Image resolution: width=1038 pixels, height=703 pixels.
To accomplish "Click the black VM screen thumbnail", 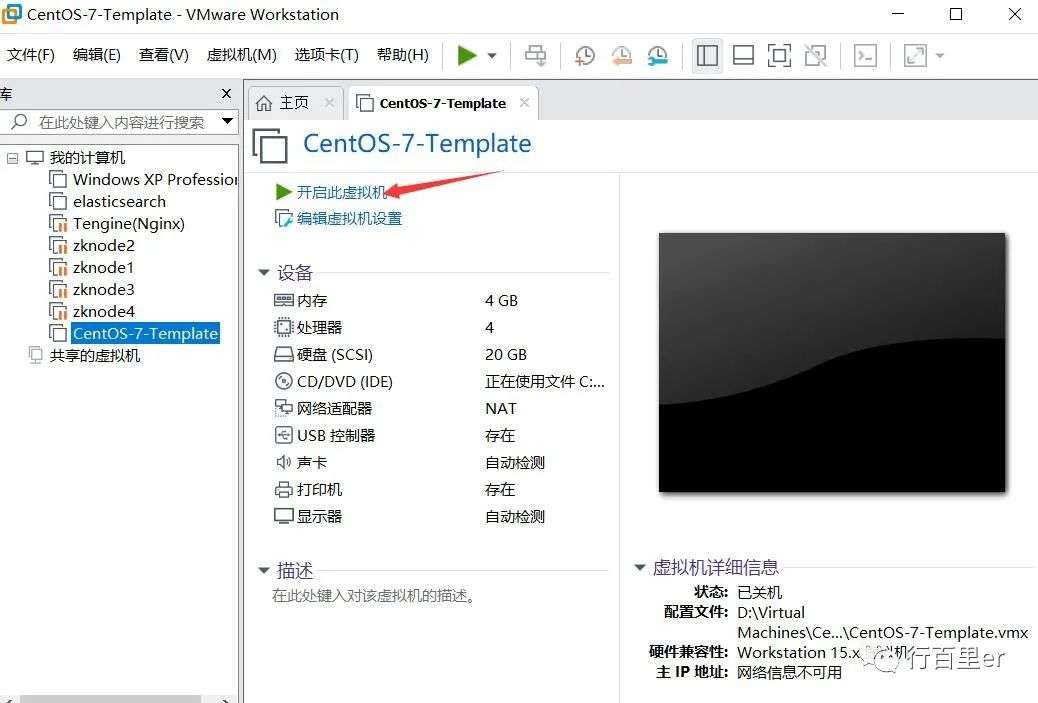I will [x=831, y=362].
